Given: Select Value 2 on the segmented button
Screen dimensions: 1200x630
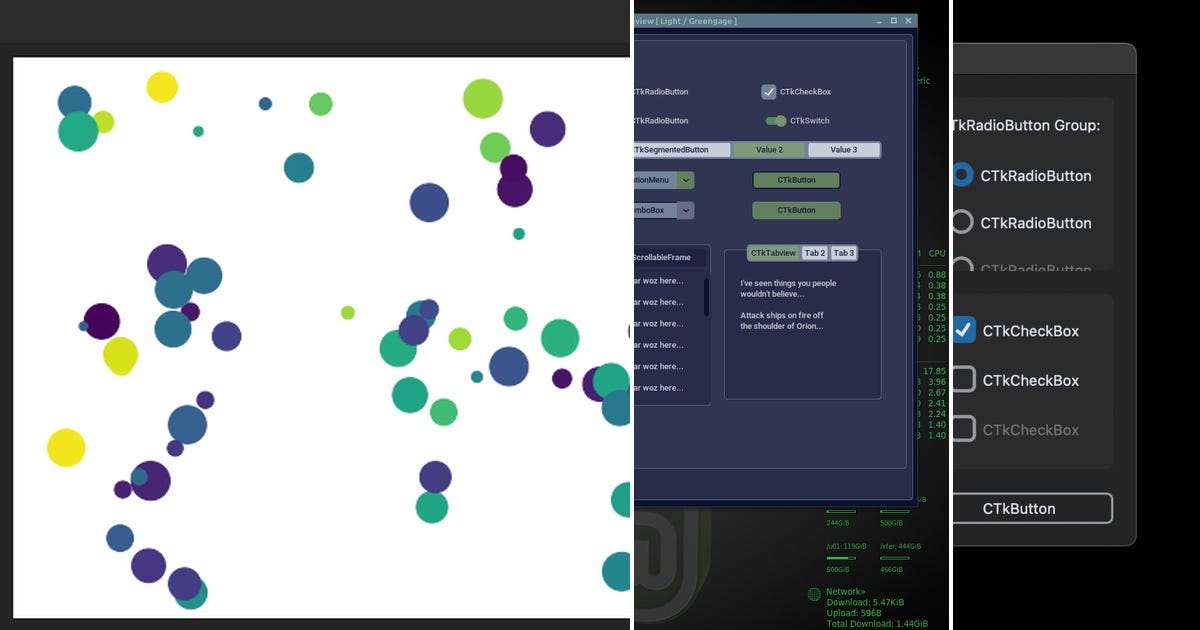Looking at the screenshot, I should (768, 149).
